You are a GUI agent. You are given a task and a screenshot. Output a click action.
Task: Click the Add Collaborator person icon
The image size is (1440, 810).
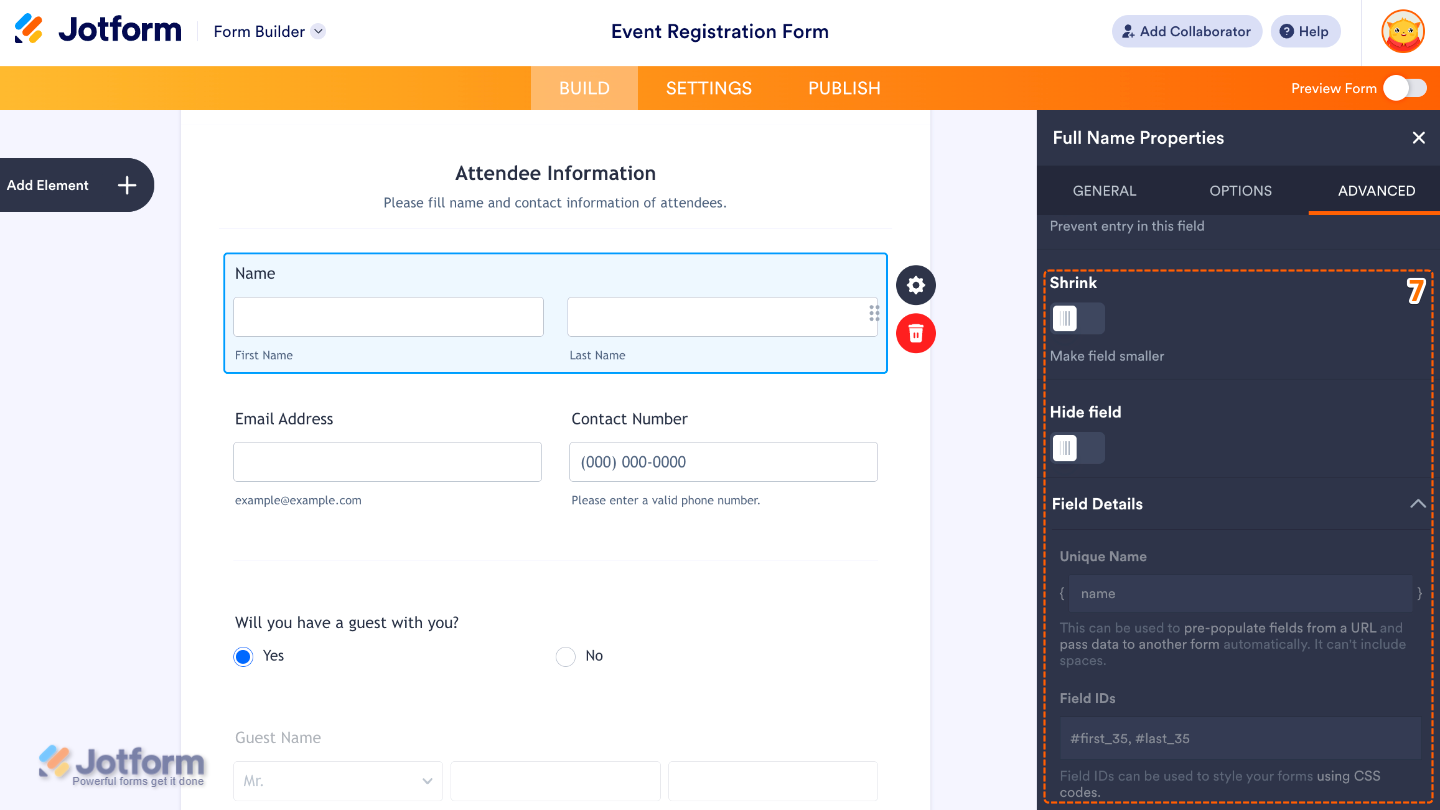click(x=1129, y=31)
